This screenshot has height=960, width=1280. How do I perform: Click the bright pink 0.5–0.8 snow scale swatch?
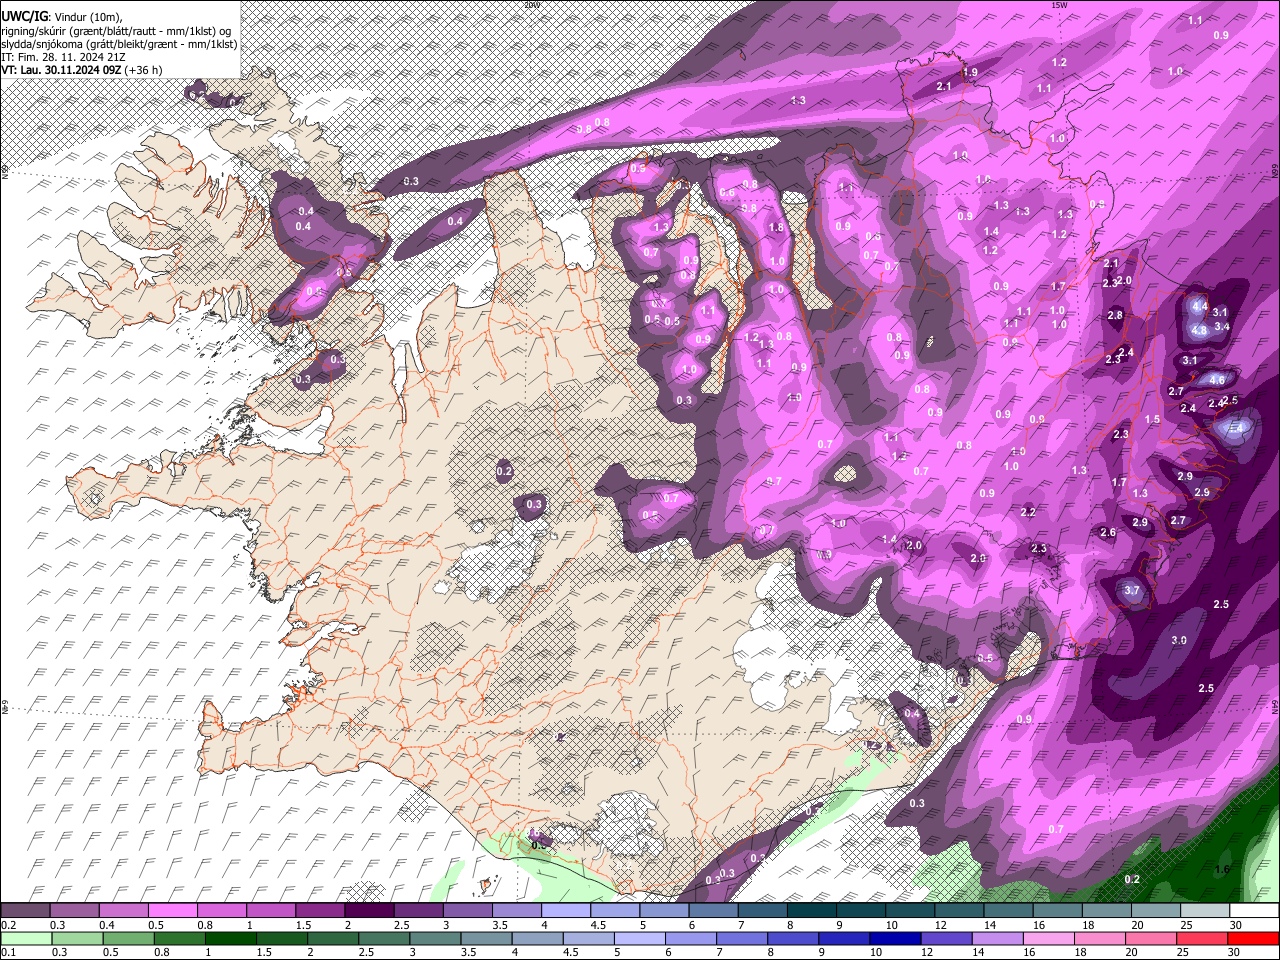(x=173, y=911)
